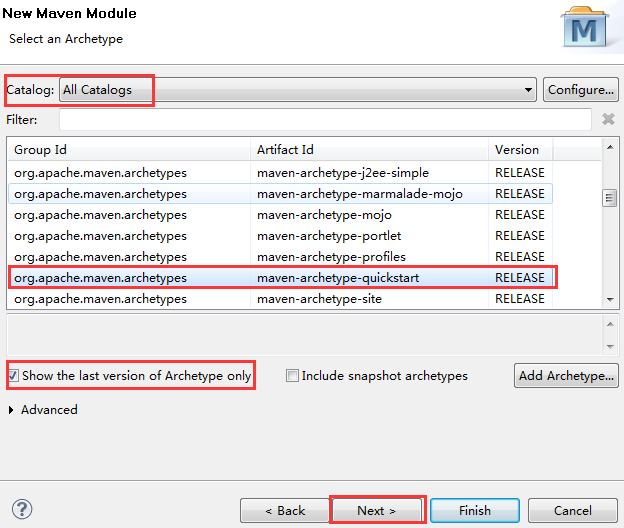The image size is (624, 528).
Task: Click the archetype table's scrollbar thumb
Action: (609, 198)
